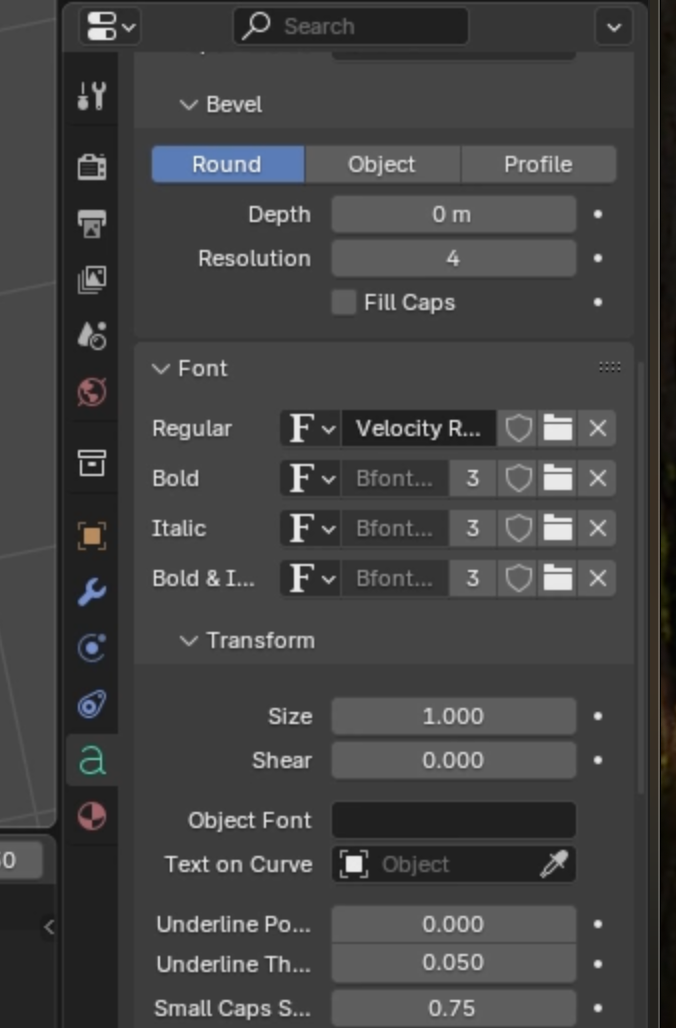Click the Bold Bfont name field
The height and width of the screenshot is (1028, 676).
coord(395,479)
